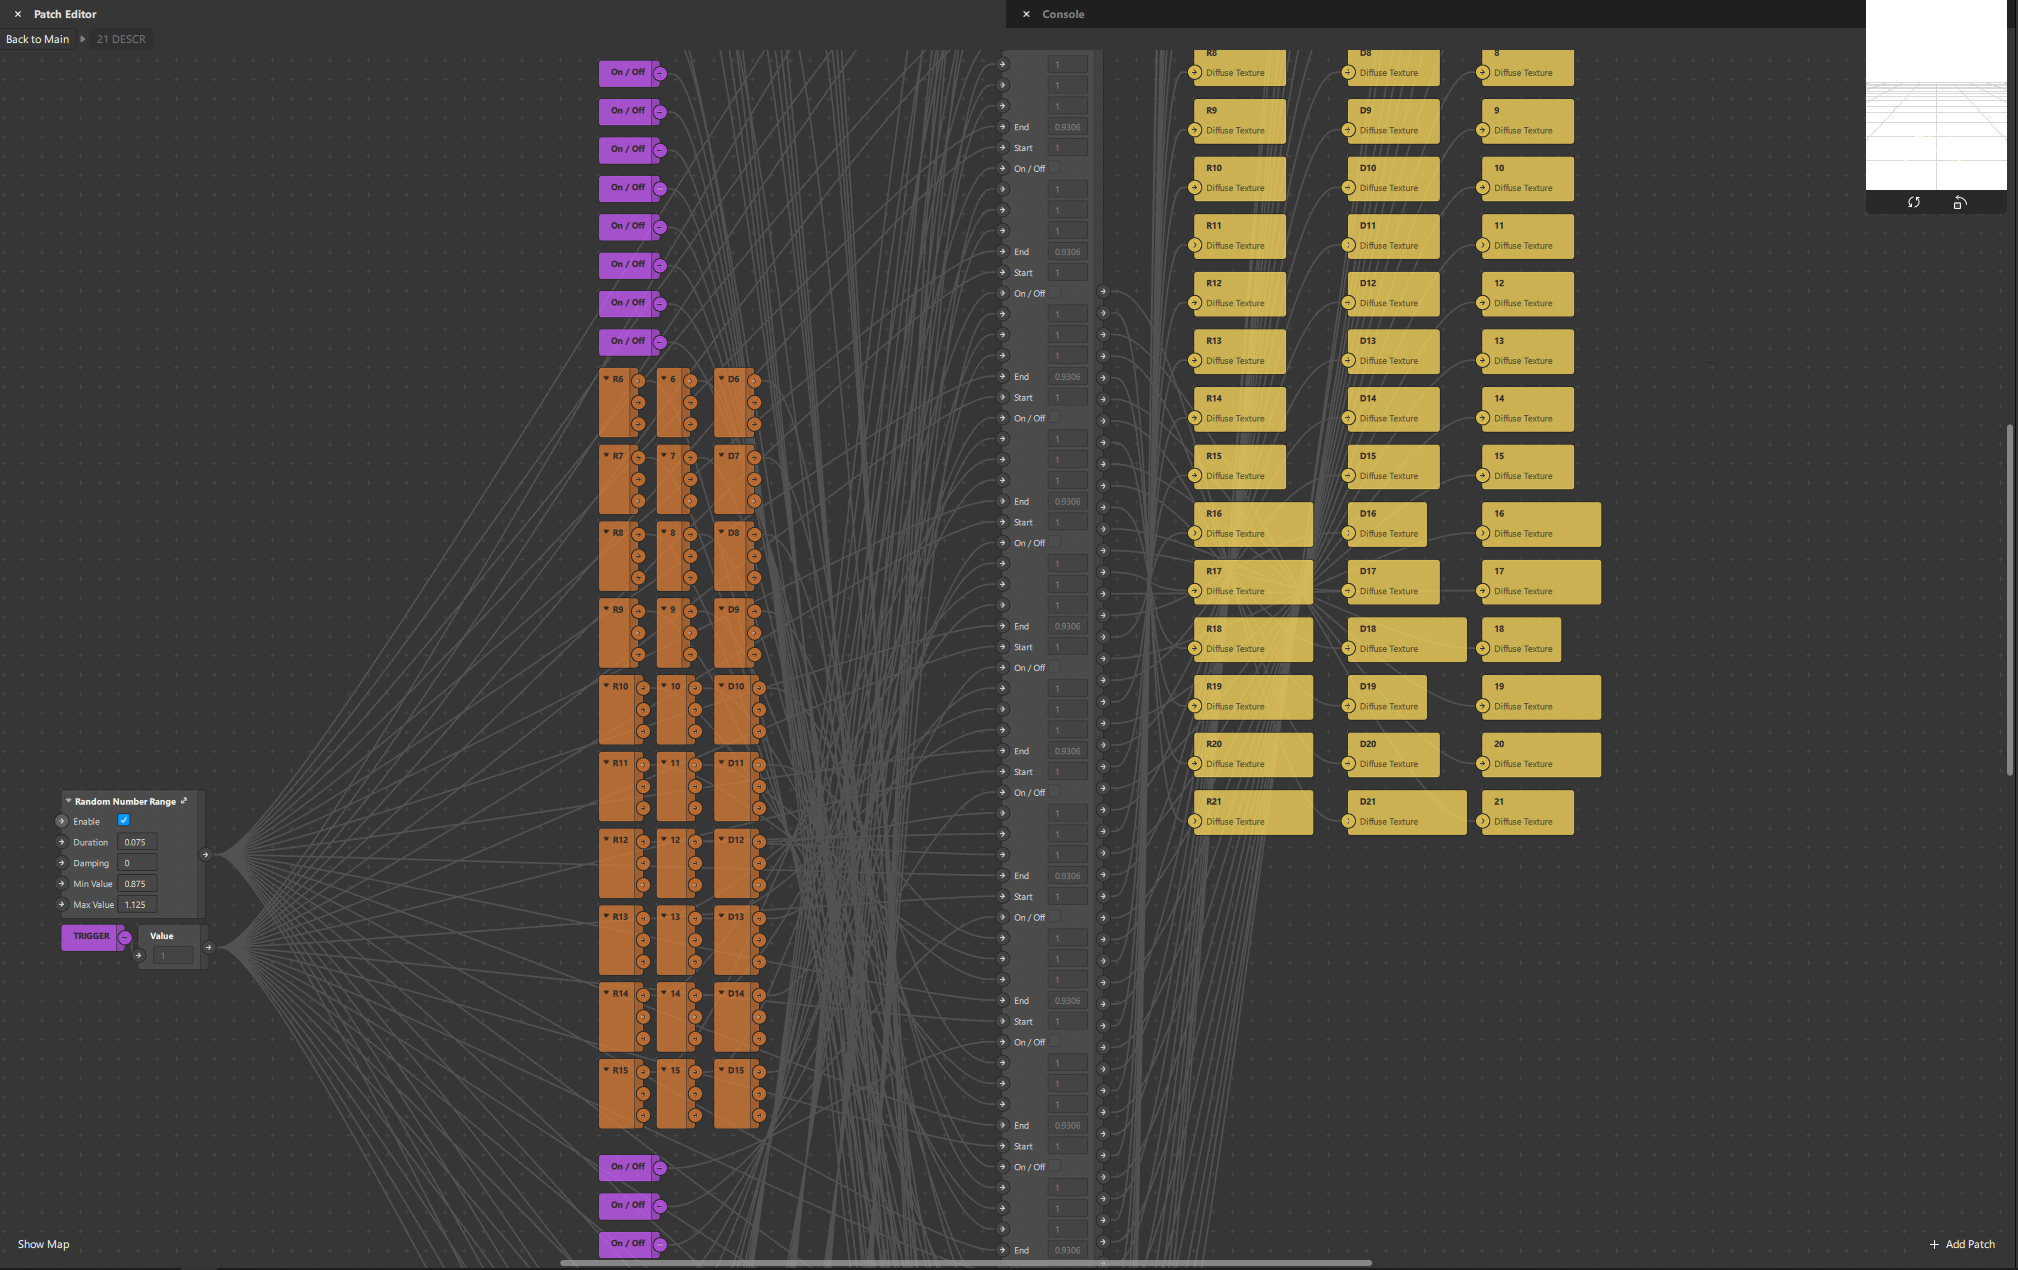
Task: Collapse the R6 patch group
Action: [606, 379]
